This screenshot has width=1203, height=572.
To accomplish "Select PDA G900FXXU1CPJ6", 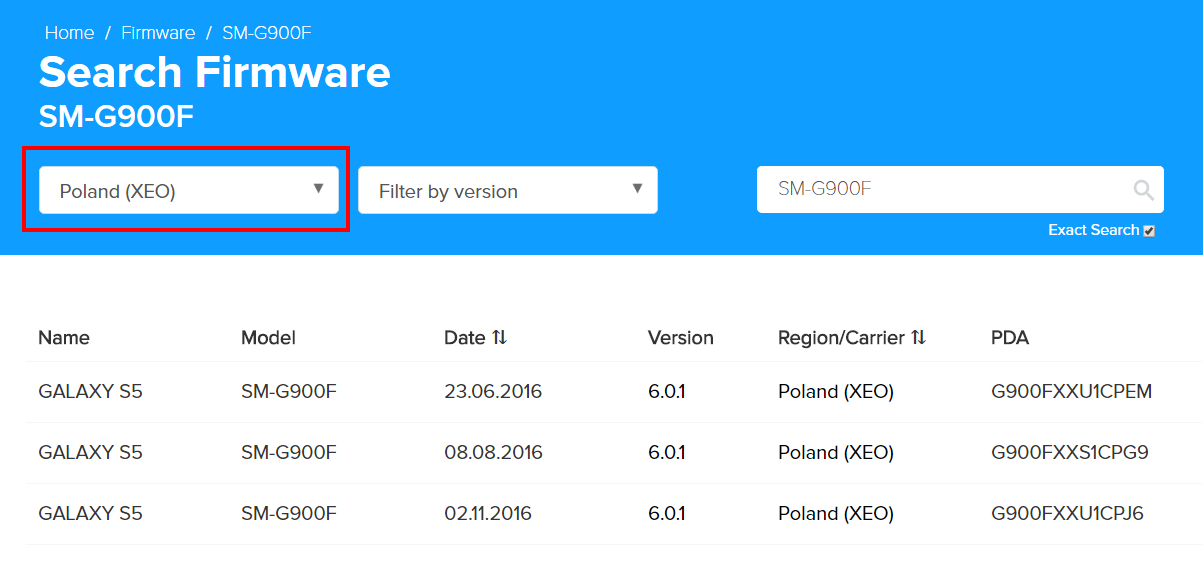I will [x=1067, y=514].
